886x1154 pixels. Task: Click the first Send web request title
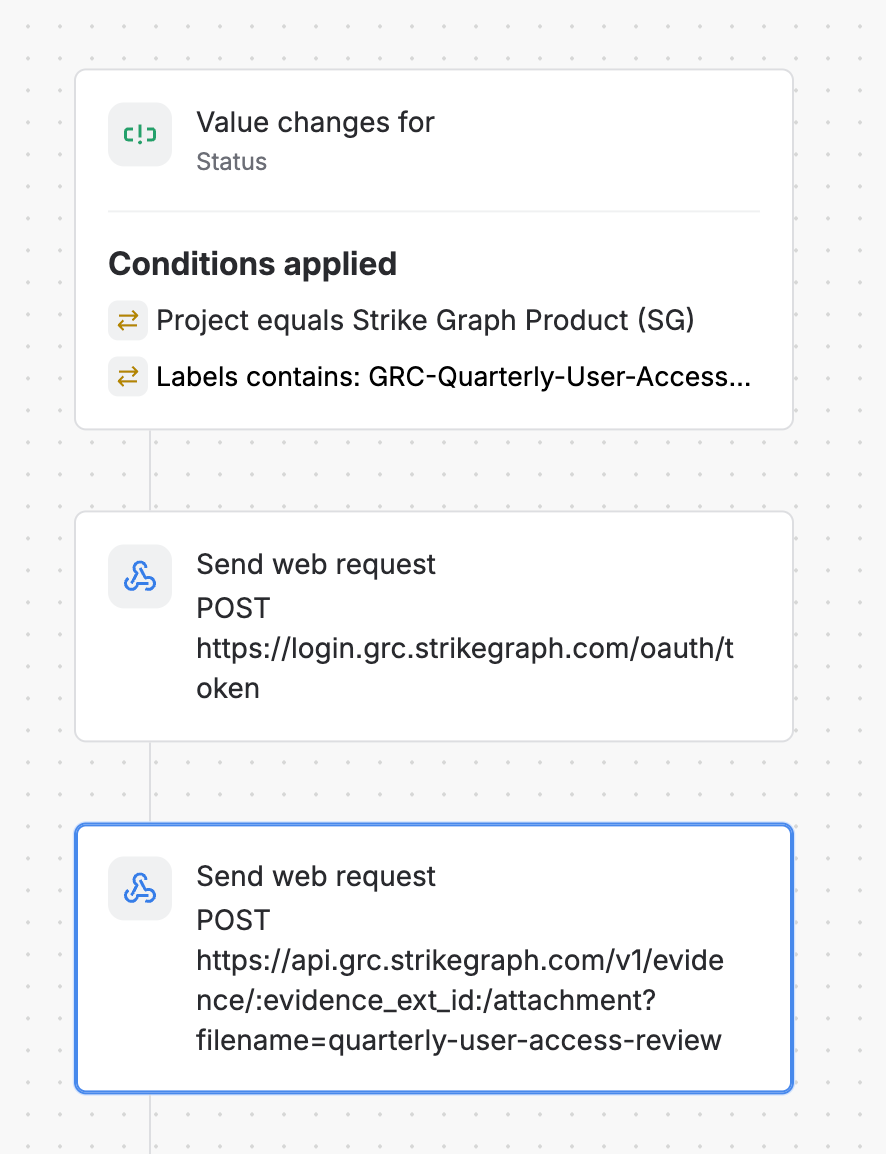pos(316,564)
